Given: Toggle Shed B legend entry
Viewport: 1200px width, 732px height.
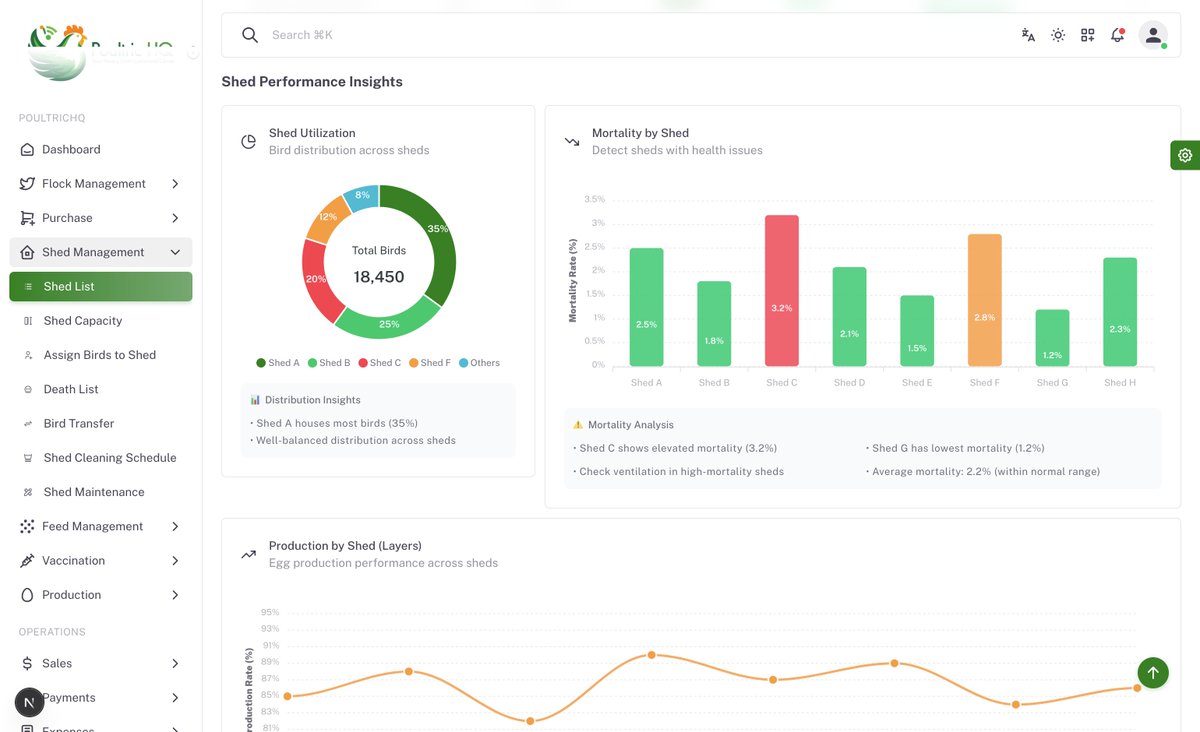Looking at the screenshot, I should coord(329,363).
